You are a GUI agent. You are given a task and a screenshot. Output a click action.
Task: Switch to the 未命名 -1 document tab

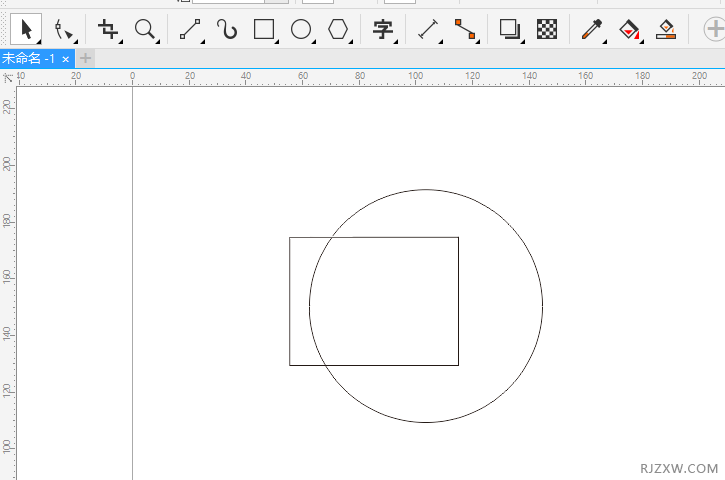(x=28, y=59)
